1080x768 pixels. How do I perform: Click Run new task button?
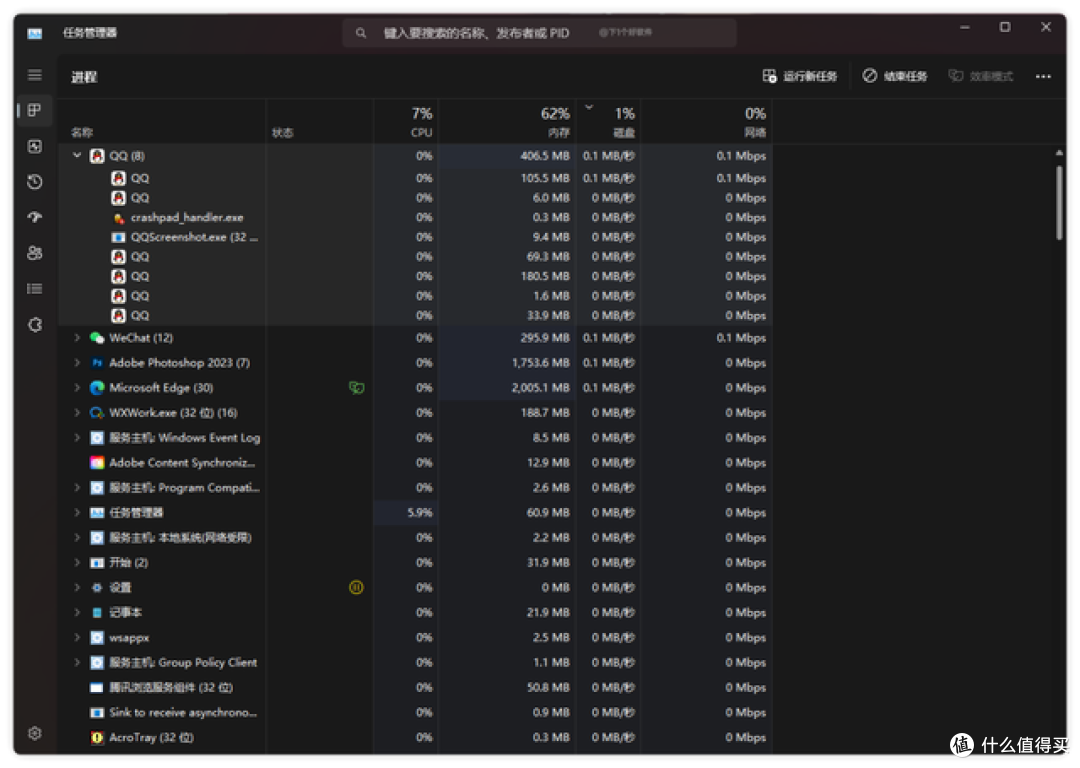pos(799,76)
